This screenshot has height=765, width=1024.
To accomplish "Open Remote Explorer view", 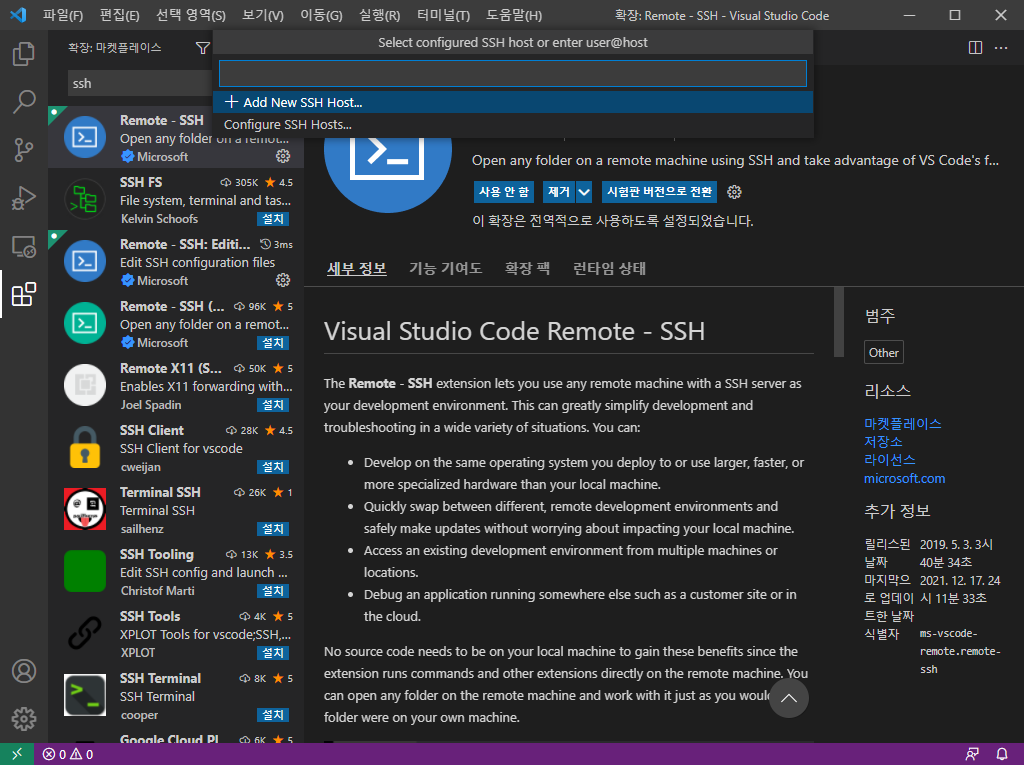I will [x=24, y=246].
